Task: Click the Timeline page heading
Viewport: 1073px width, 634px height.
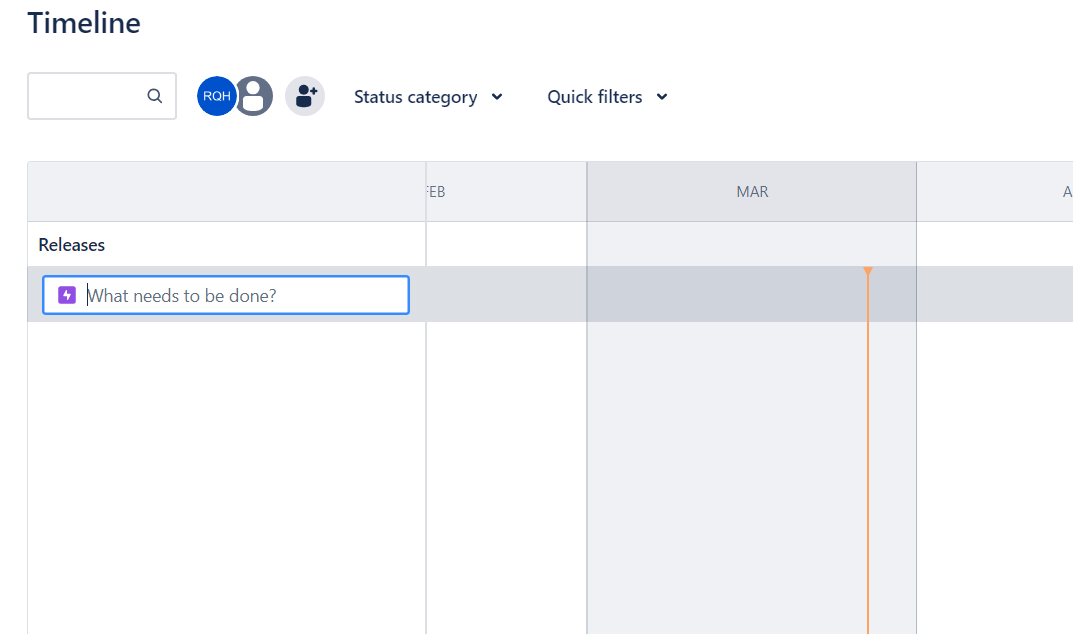Action: tap(83, 22)
